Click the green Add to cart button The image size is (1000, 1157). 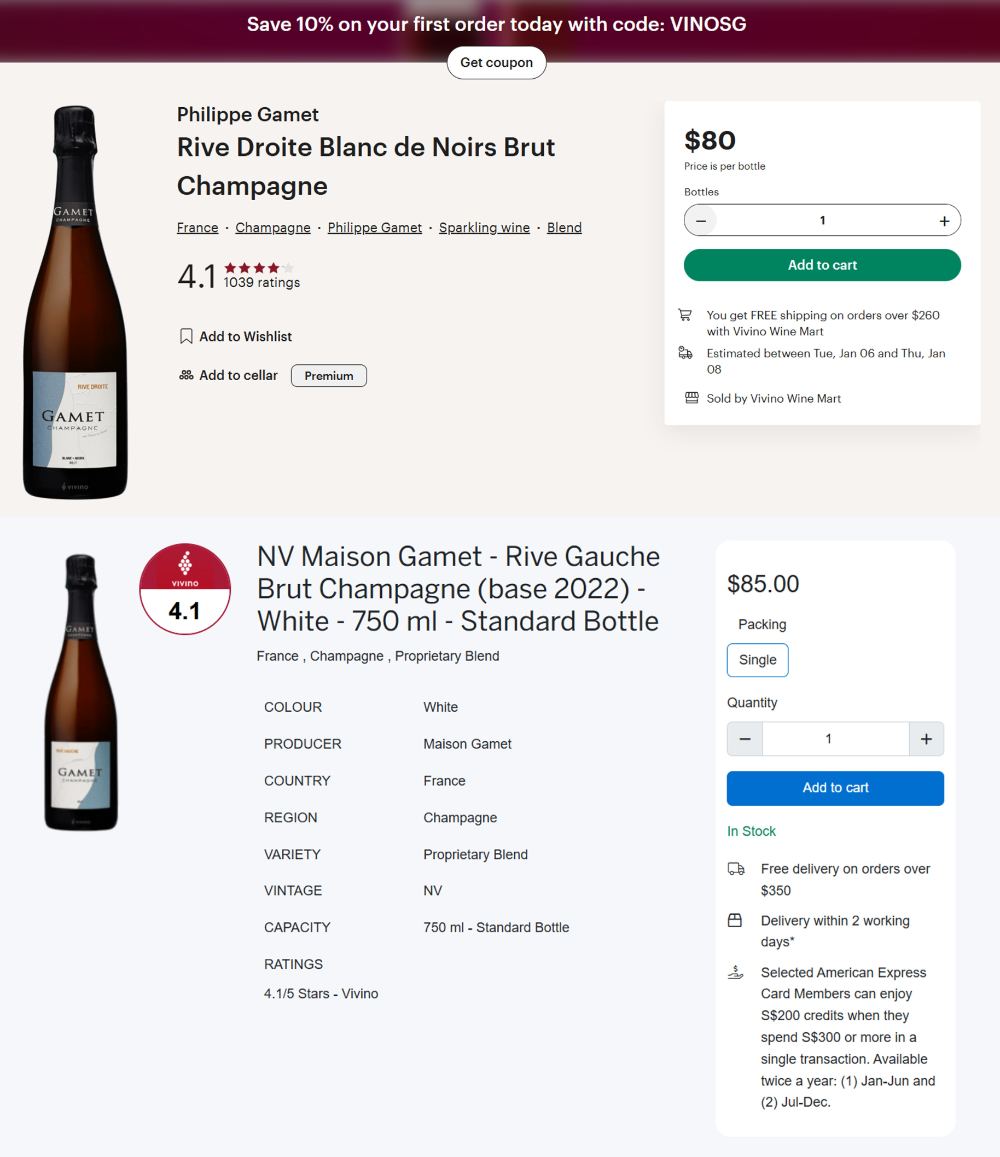click(x=822, y=265)
